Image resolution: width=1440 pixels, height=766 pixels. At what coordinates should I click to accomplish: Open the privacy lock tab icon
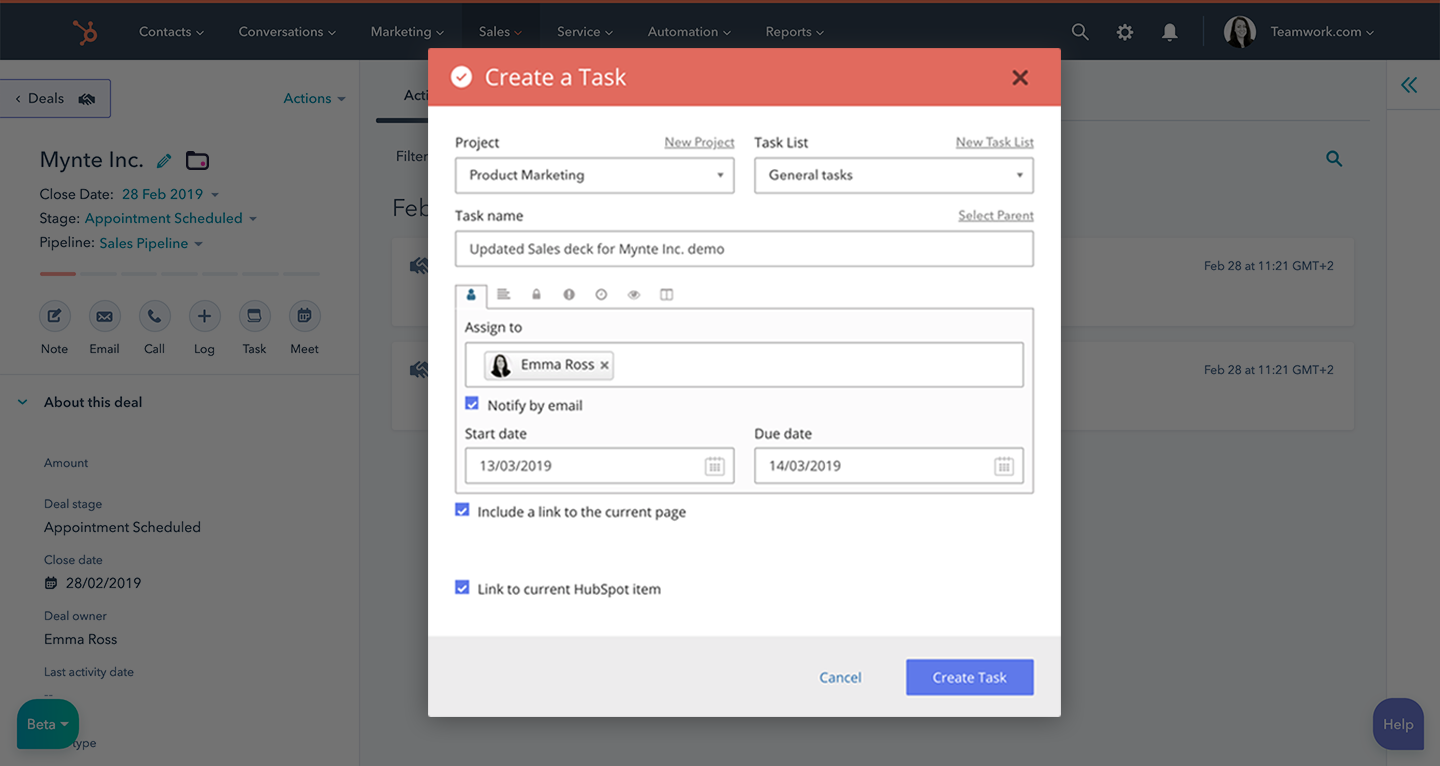click(x=536, y=295)
